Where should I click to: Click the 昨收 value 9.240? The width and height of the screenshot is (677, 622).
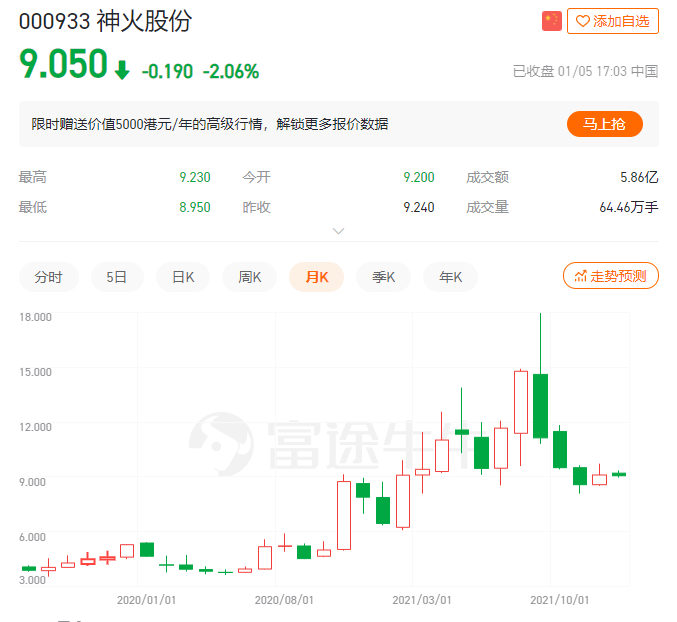(419, 207)
